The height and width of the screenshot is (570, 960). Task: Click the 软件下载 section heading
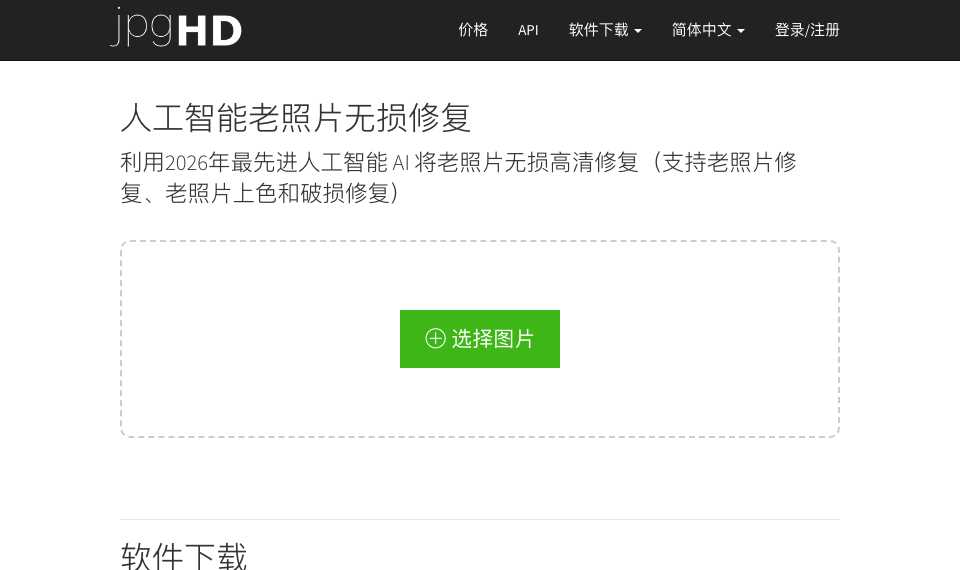[184, 555]
